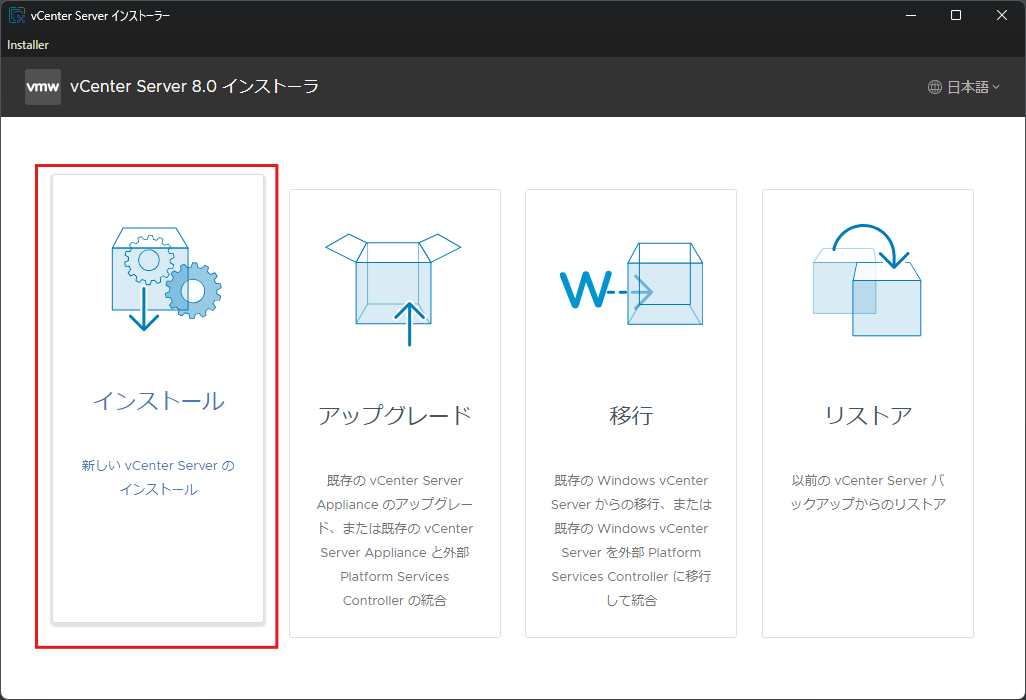Minimize the installer window
Image resolution: width=1026 pixels, height=700 pixels.
[x=910, y=15]
